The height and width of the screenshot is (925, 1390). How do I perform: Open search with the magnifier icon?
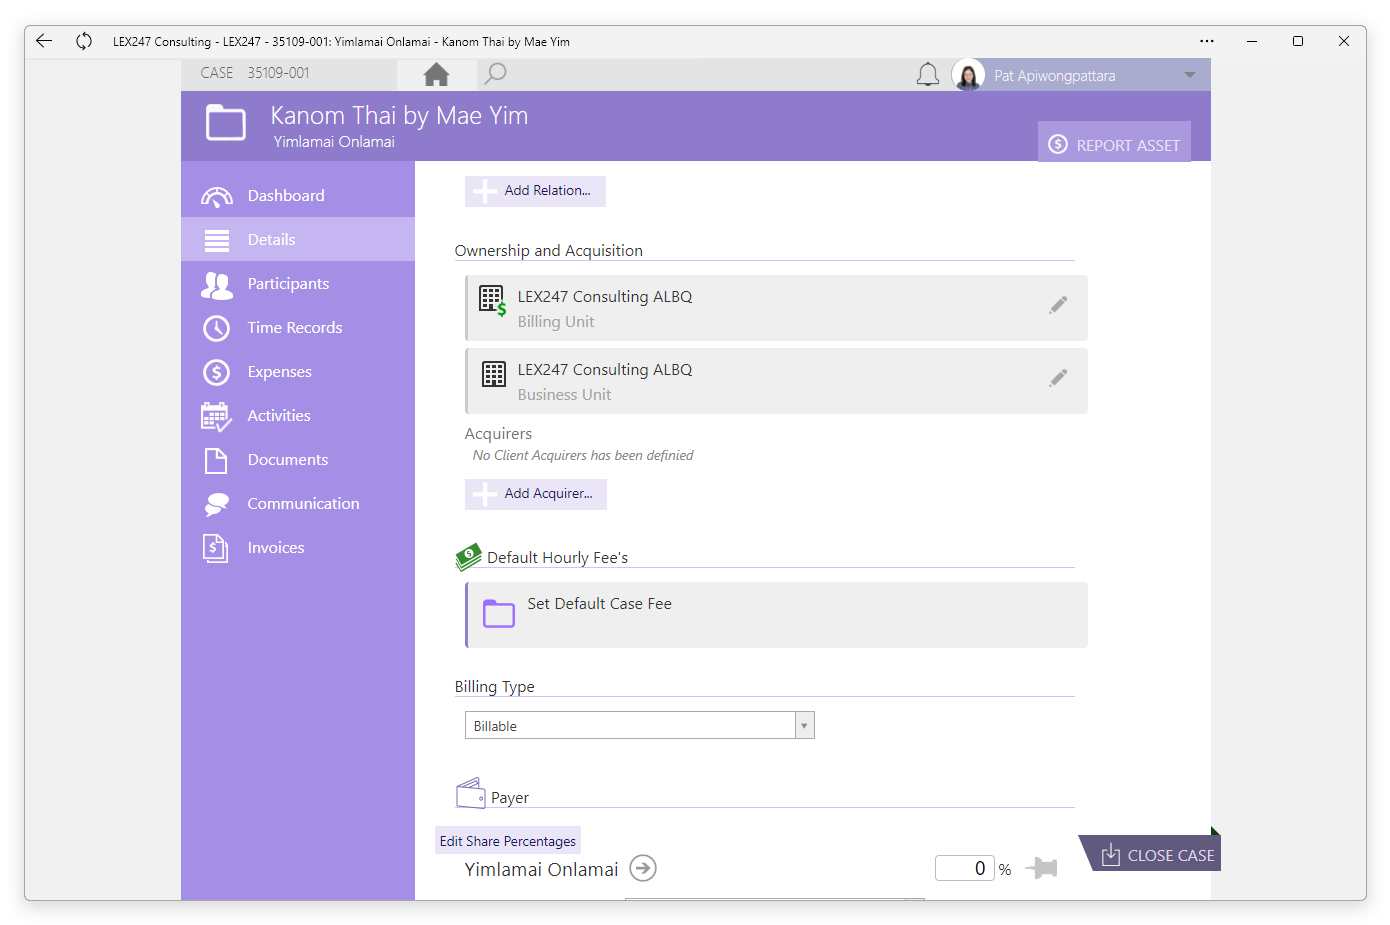[x=495, y=74]
